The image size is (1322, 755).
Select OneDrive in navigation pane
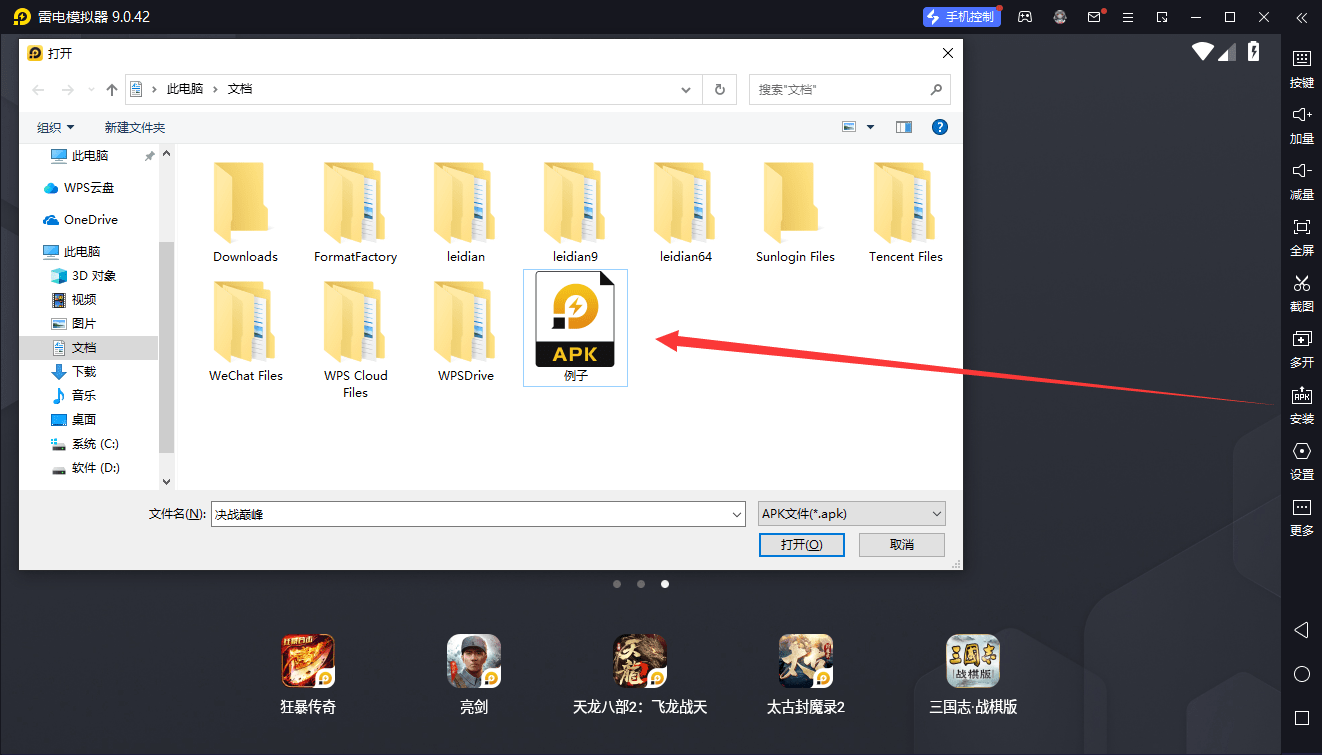[x=80, y=219]
